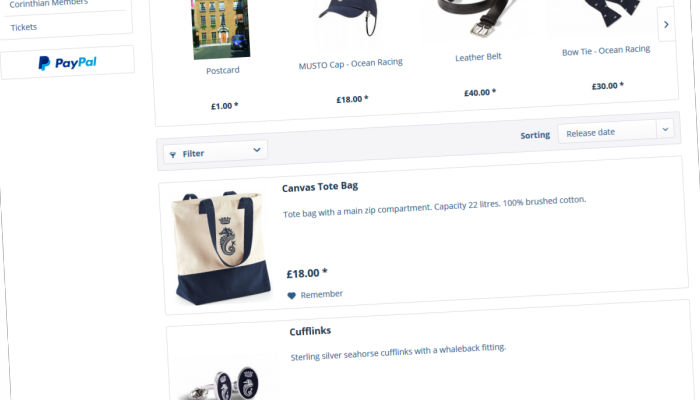Open the Postcard product link
Viewport: 700px width, 400px height.
click(223, 71)
